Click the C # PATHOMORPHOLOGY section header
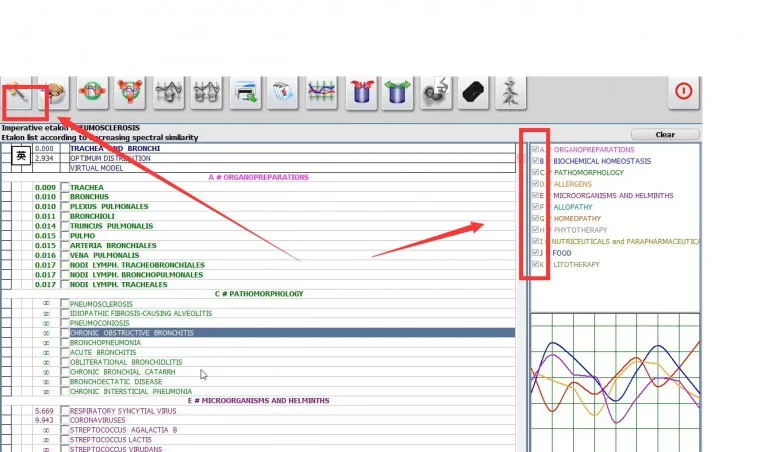 click(259, 294)
